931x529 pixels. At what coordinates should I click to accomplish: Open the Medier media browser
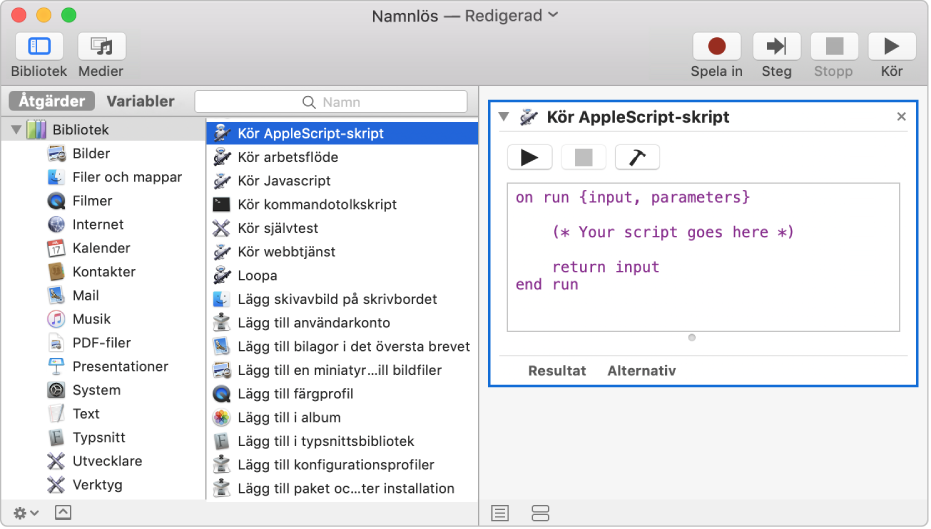point(100,47)
